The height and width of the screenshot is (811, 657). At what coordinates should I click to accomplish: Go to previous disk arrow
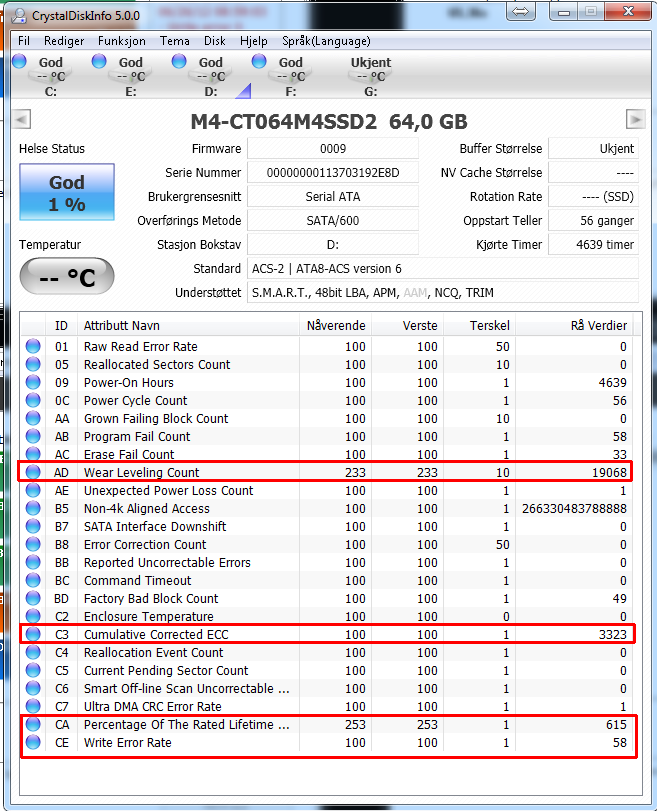click(x=21, y=119)
